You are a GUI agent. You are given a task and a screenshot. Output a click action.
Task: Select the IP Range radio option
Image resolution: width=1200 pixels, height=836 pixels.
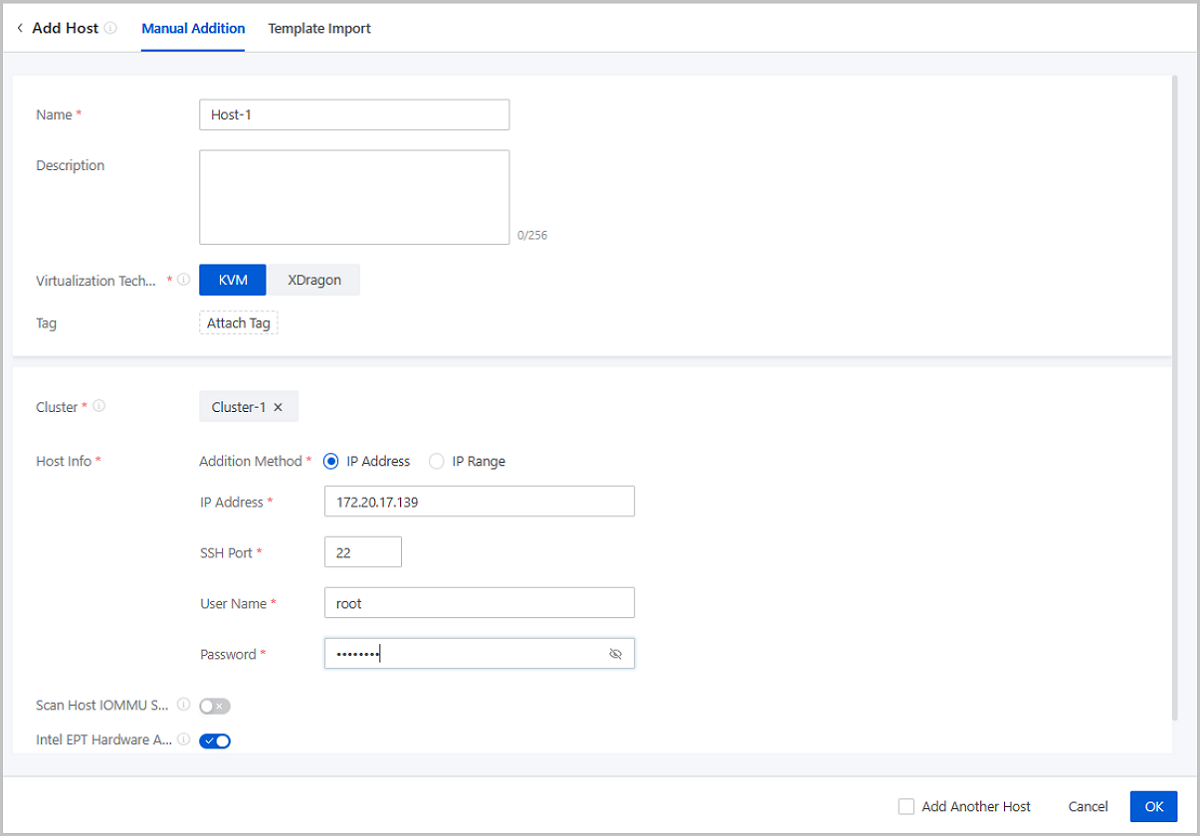(437, 461)
